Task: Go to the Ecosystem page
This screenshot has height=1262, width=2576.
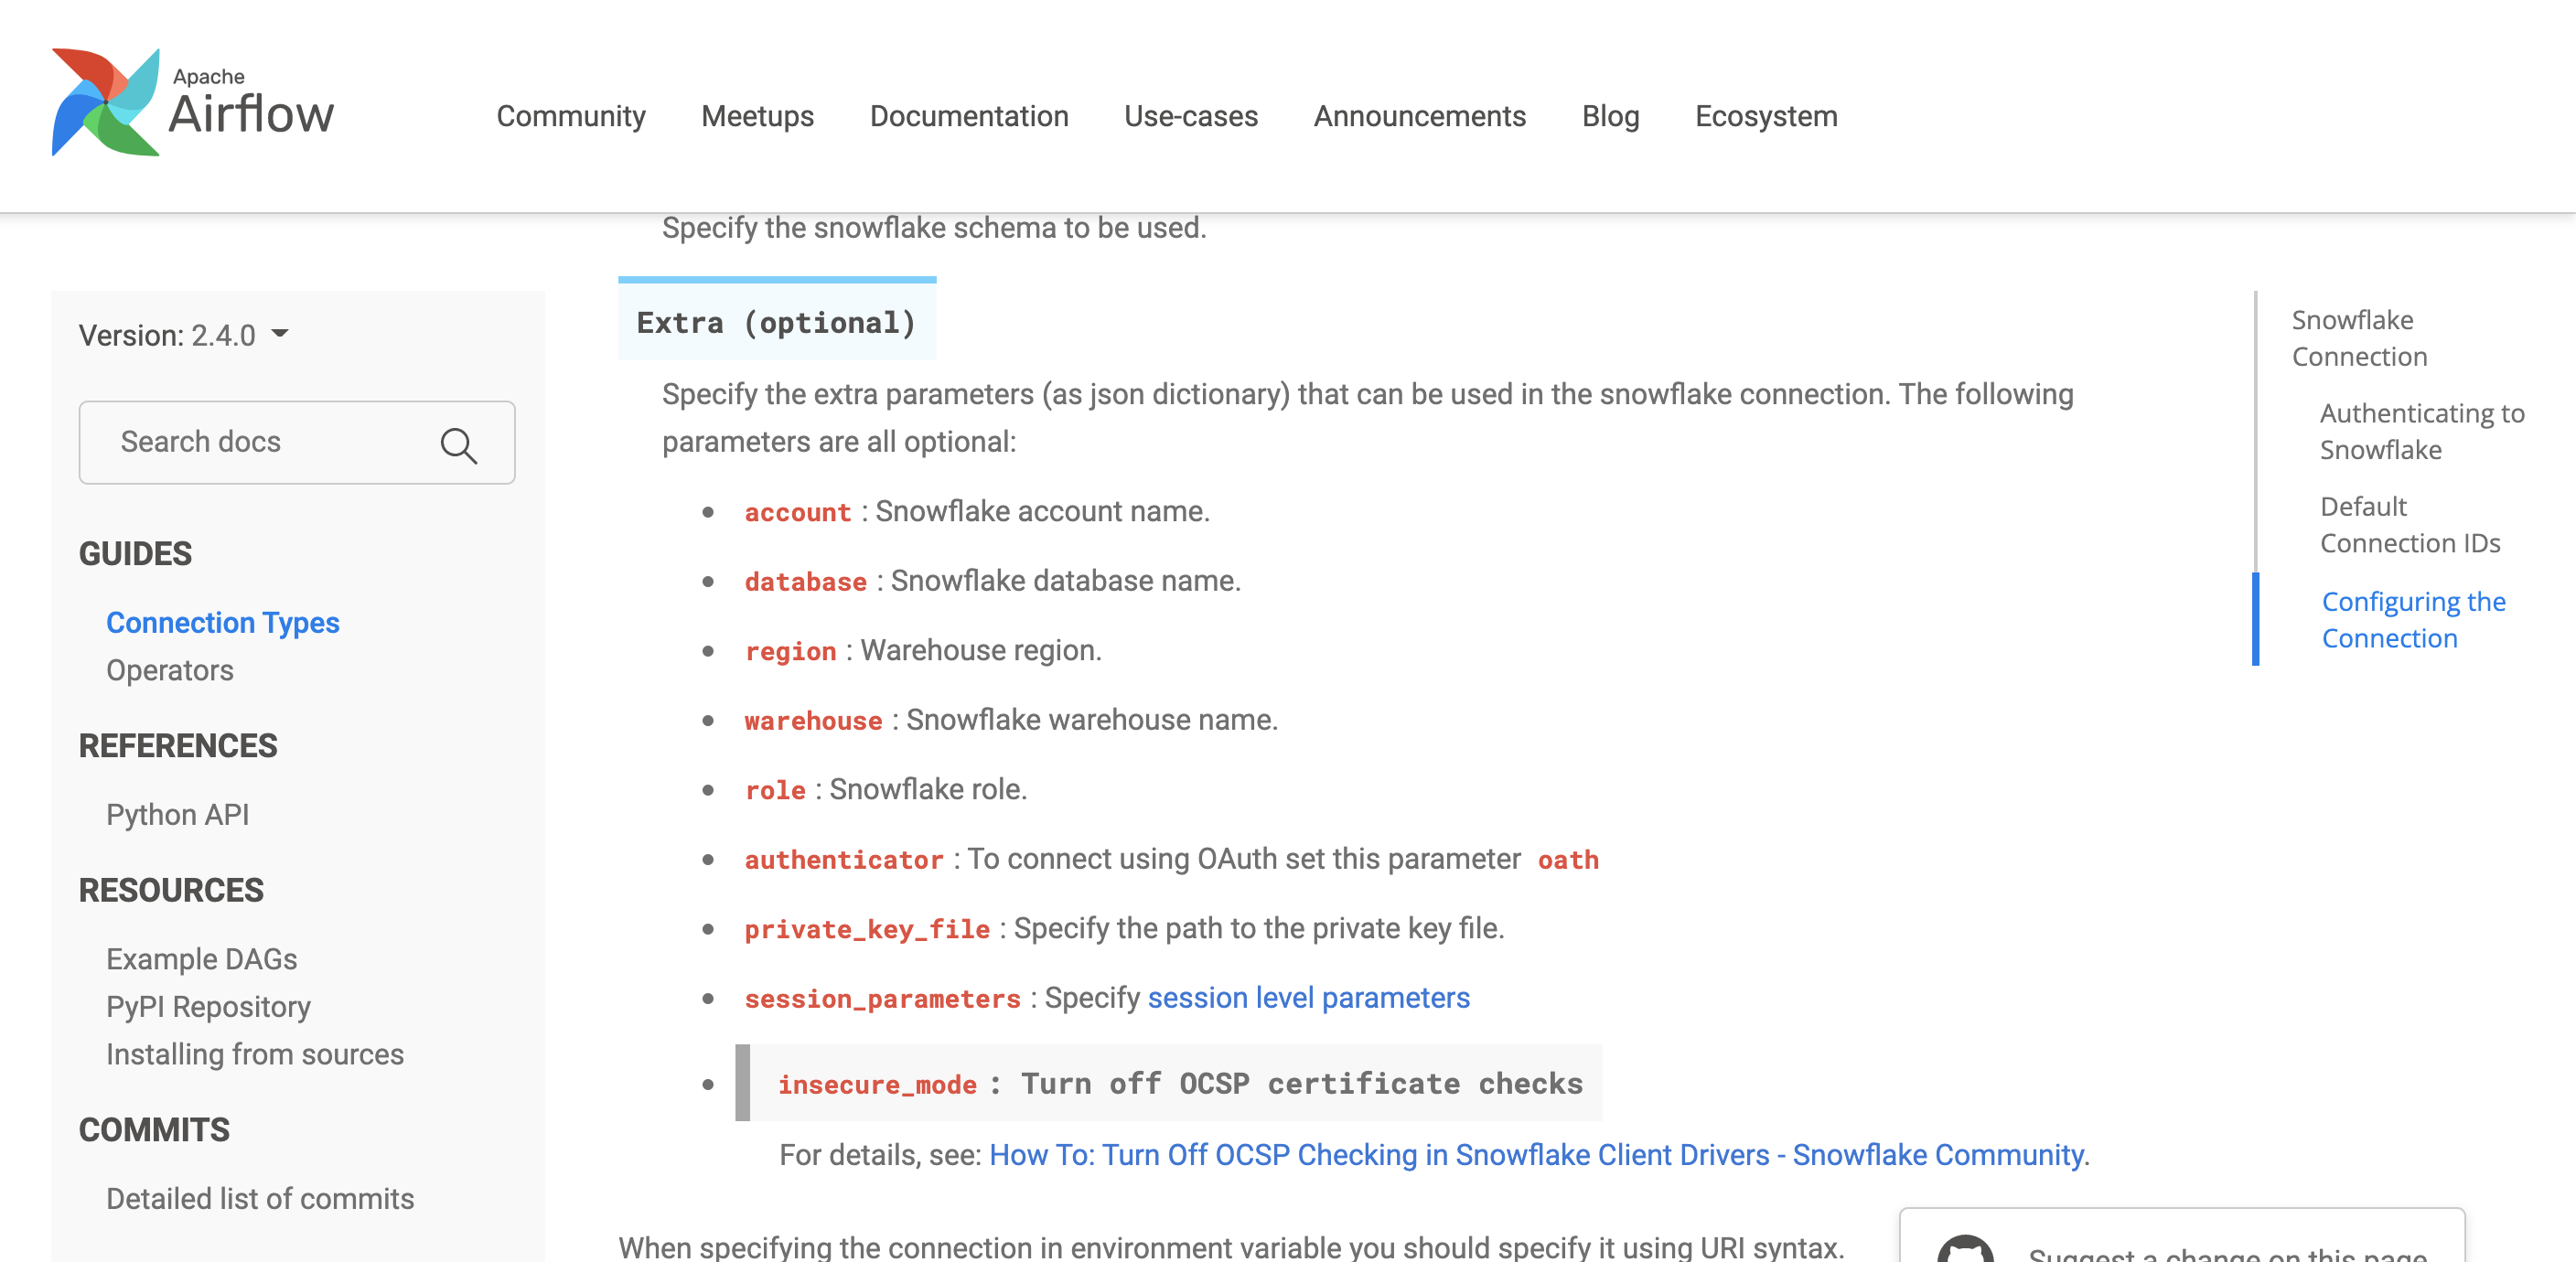Action: (x=1765, y=116)
